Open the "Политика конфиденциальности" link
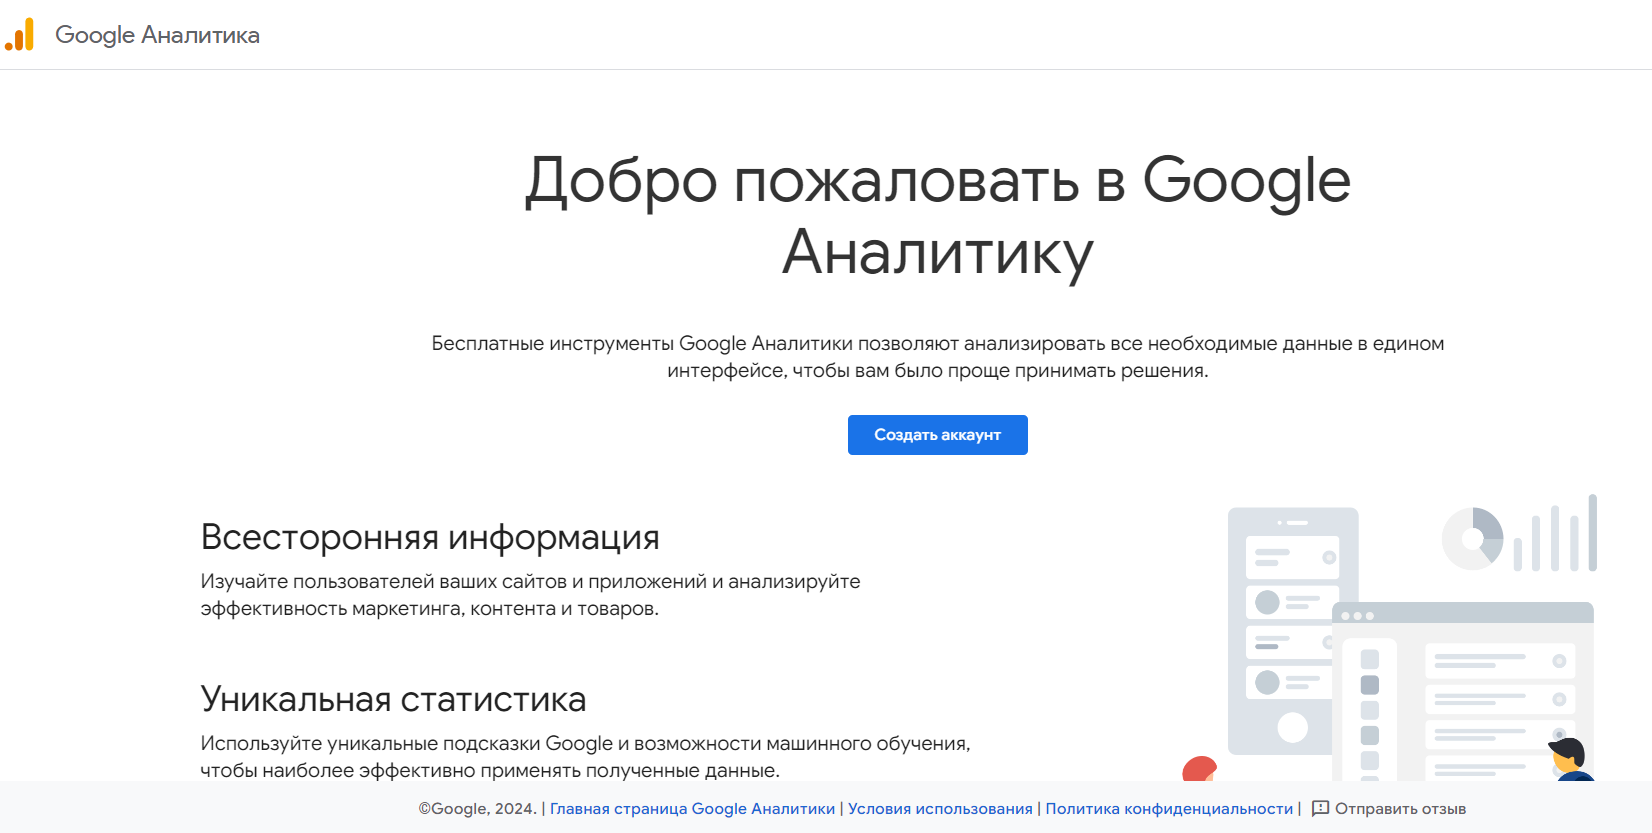Image resolution: width=1652 pixels, height=833 pixels. pyautogui.click(x=1169, y=809)
